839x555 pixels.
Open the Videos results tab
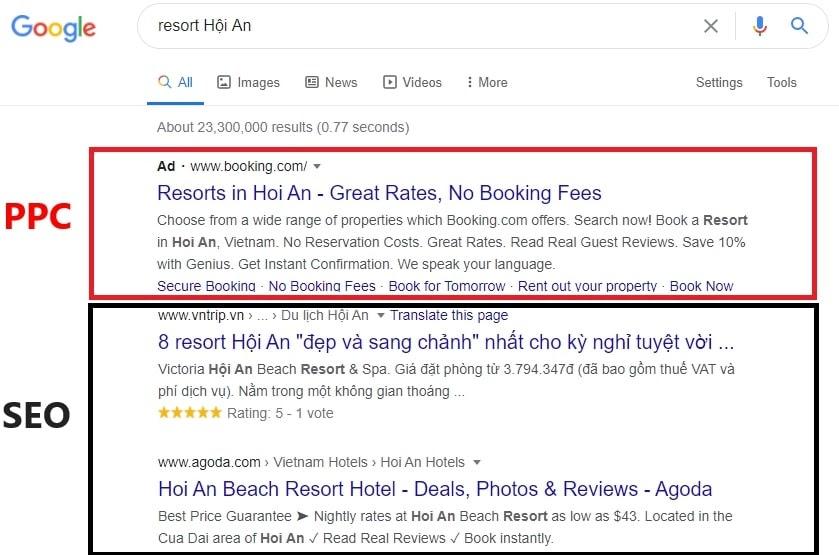[412, 82]
